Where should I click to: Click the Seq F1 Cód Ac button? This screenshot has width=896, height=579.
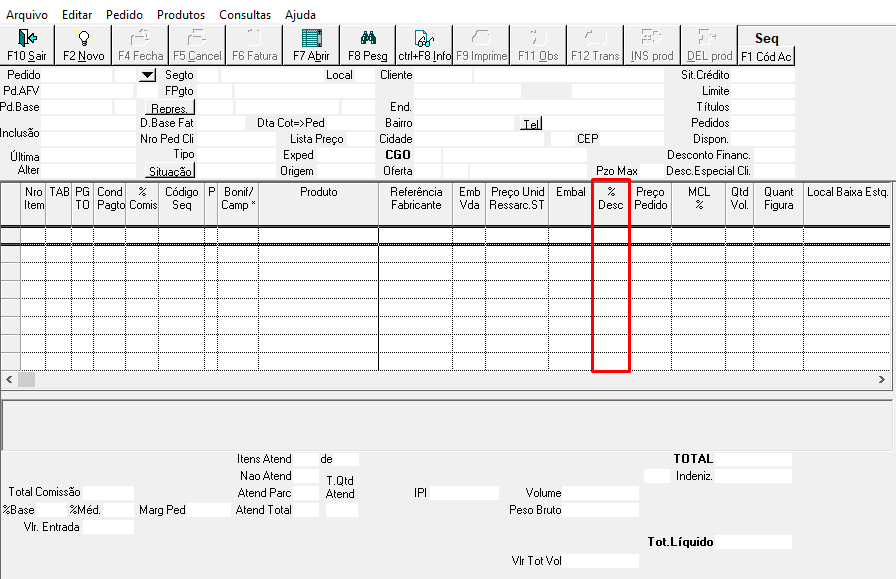(766, 45)
